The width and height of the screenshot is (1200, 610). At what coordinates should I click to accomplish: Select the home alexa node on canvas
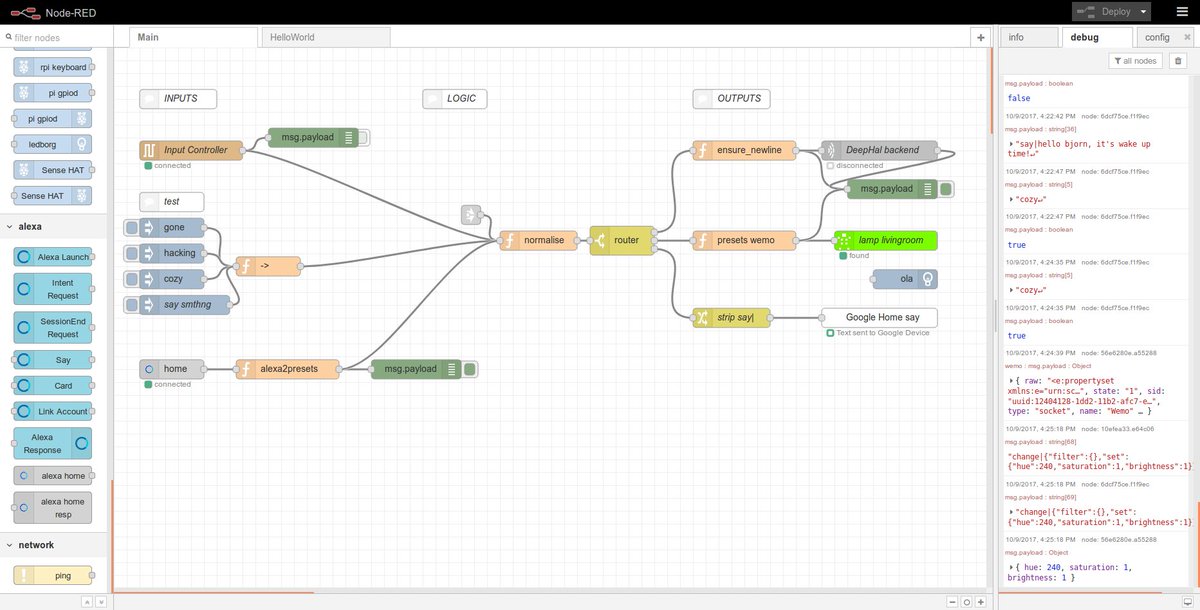click(x=172, y=368)
